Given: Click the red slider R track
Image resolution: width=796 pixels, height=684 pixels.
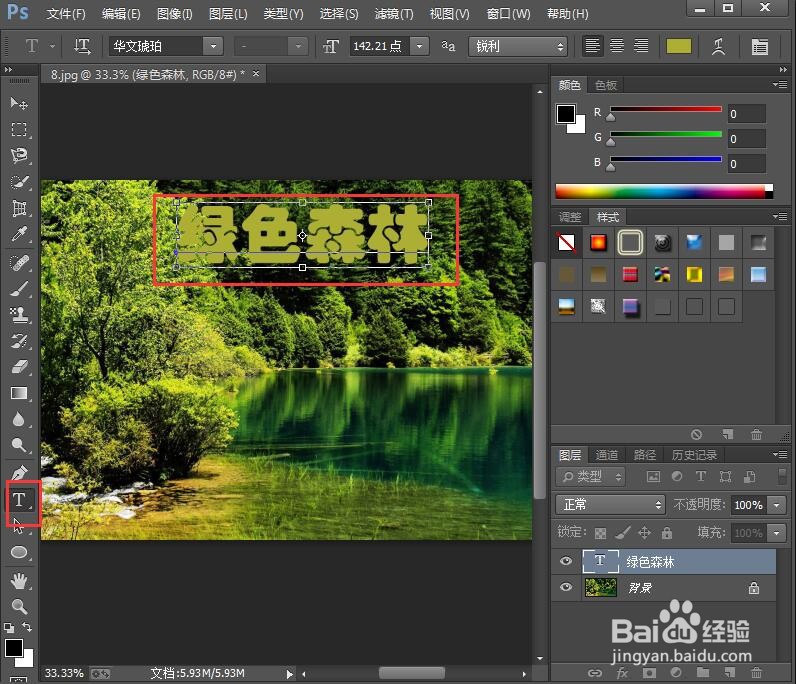Looking at the screenshot, I should click(x=666, y=109).
